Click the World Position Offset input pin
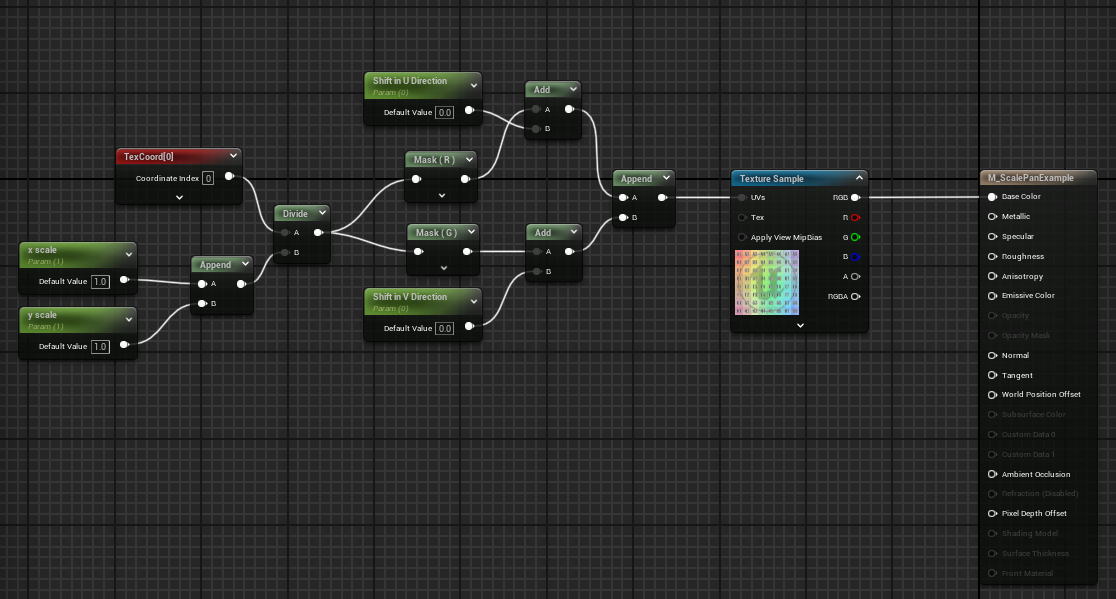This screenshot has width=1116, height=599. (992, 395)
